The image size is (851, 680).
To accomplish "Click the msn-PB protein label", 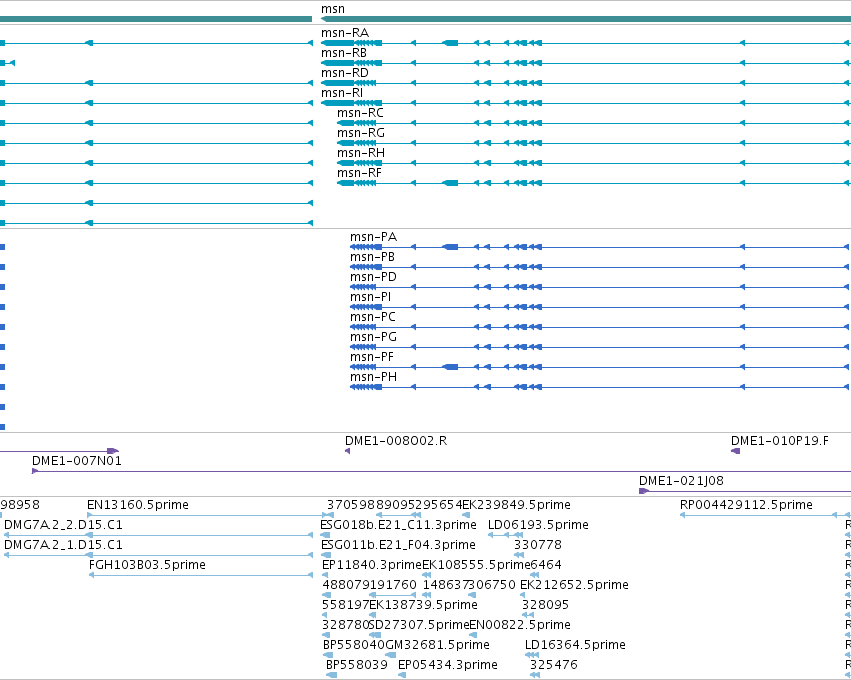I will pyautogui.click(x=372, y=257).
